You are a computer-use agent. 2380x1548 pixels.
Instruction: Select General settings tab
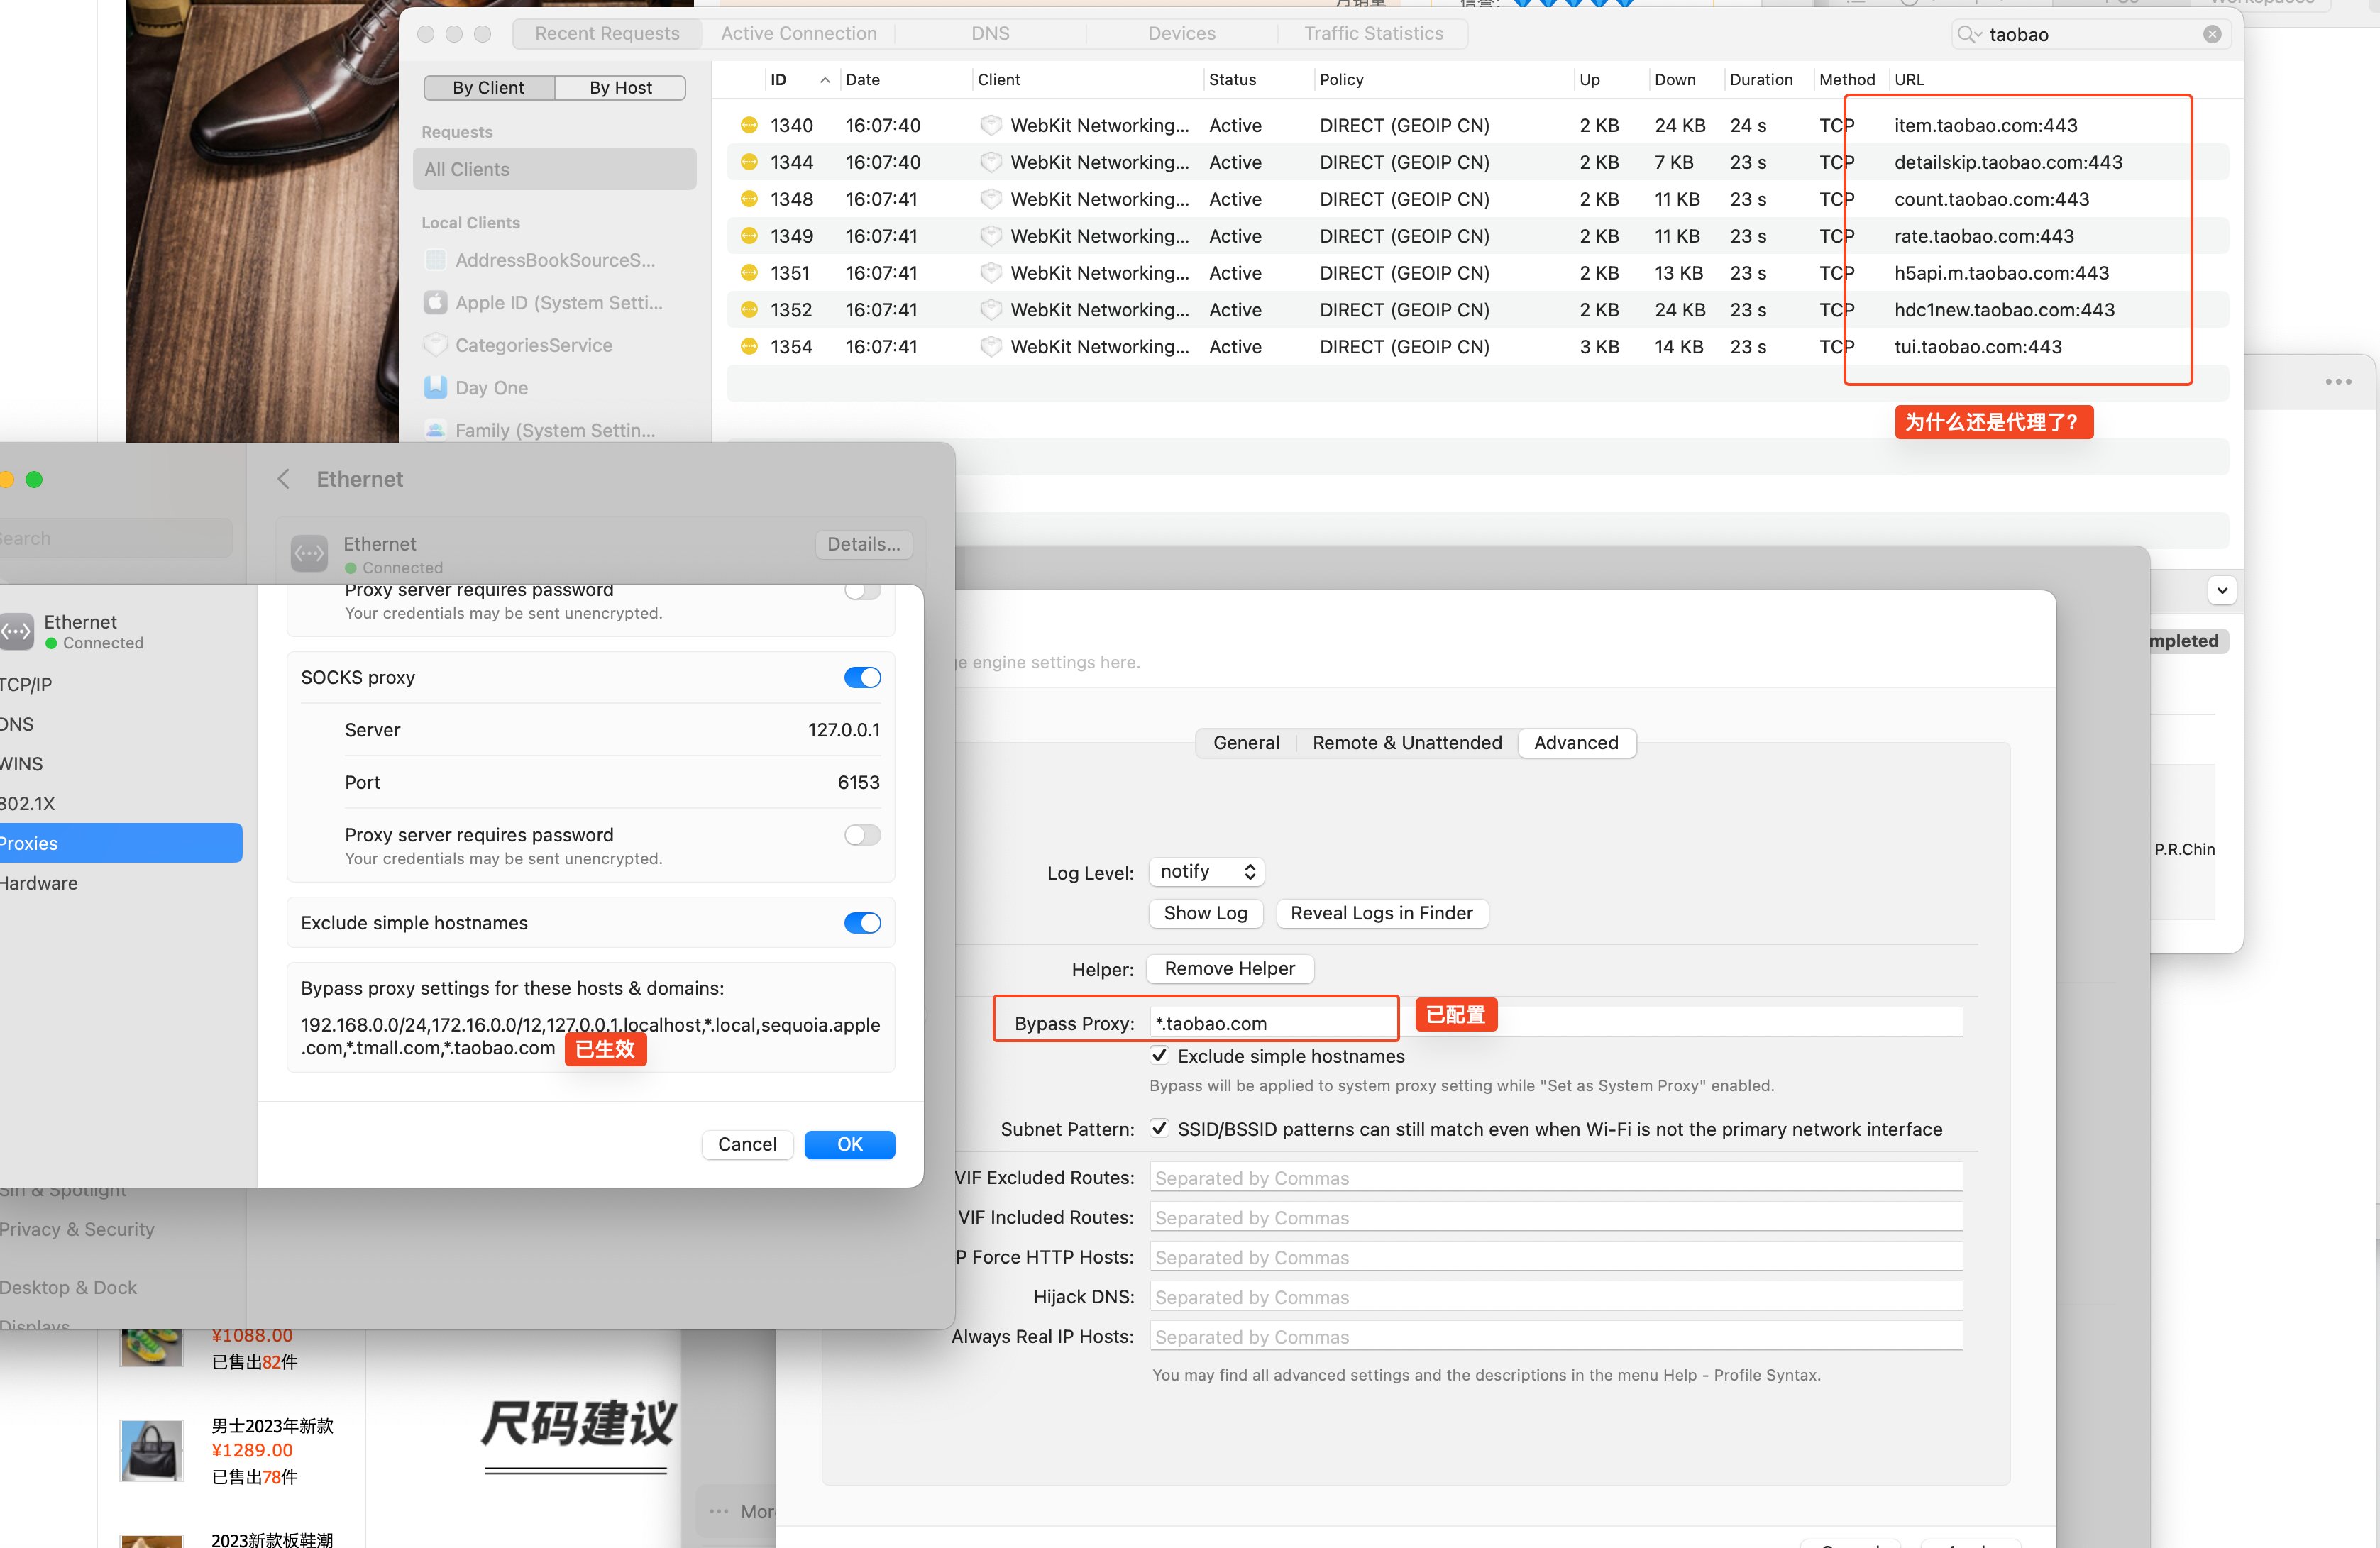1246,742
